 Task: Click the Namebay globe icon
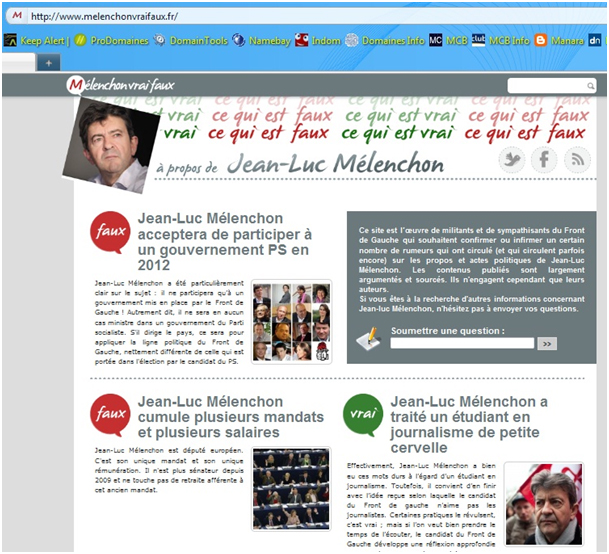click(x=238, y=40)
